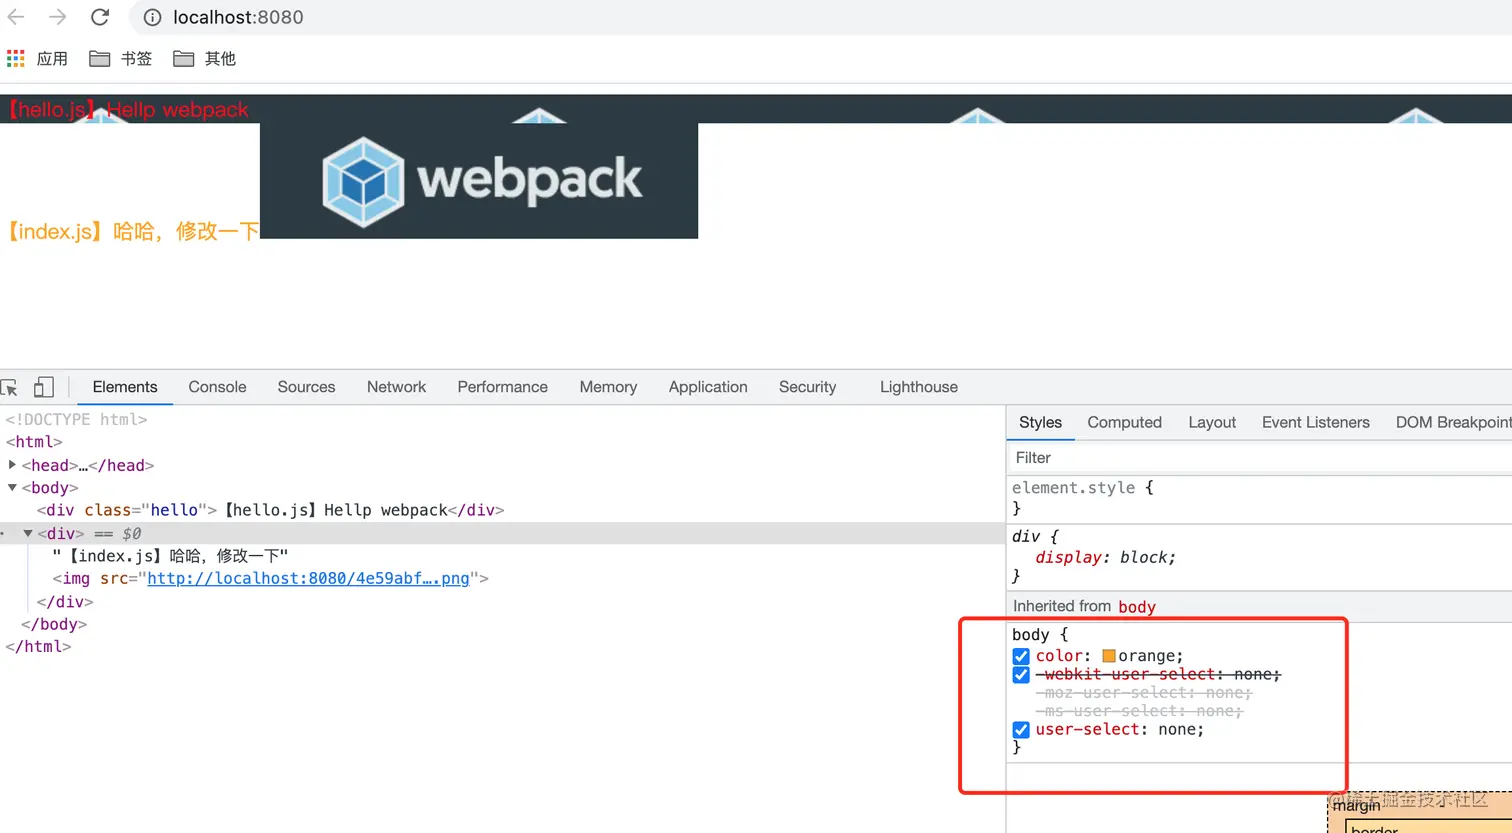The image size is (1512, 833).
Task: Go to the Memory tab
Action: tap(608, 387)
